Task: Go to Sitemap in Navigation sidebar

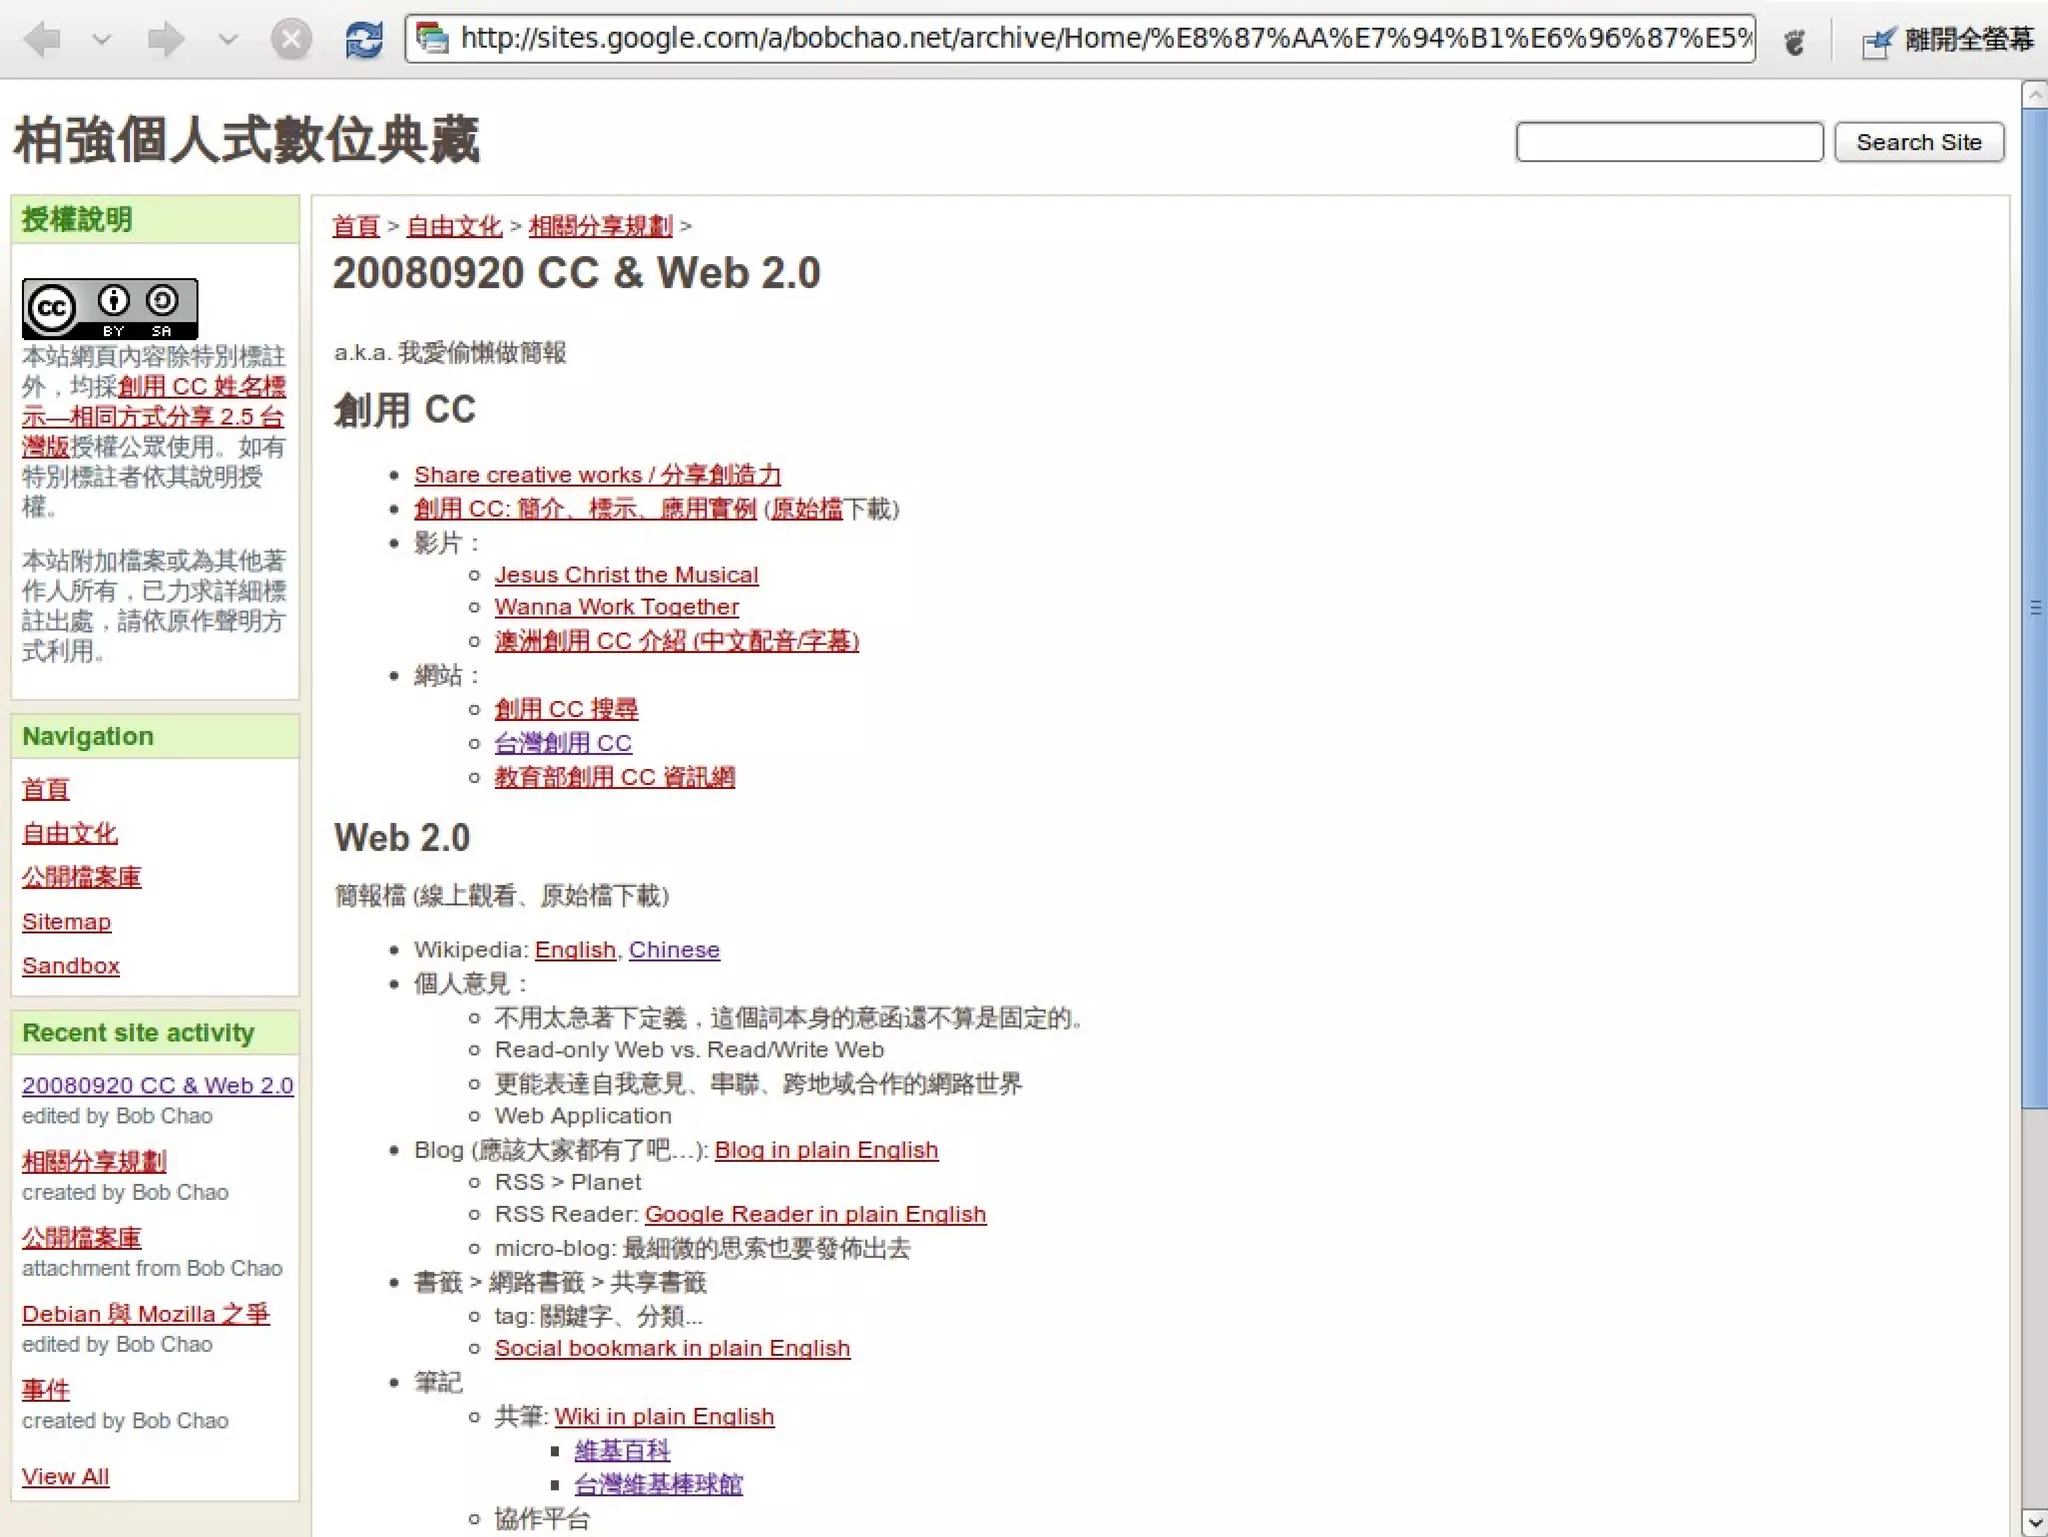Action: tap(66, 922)
